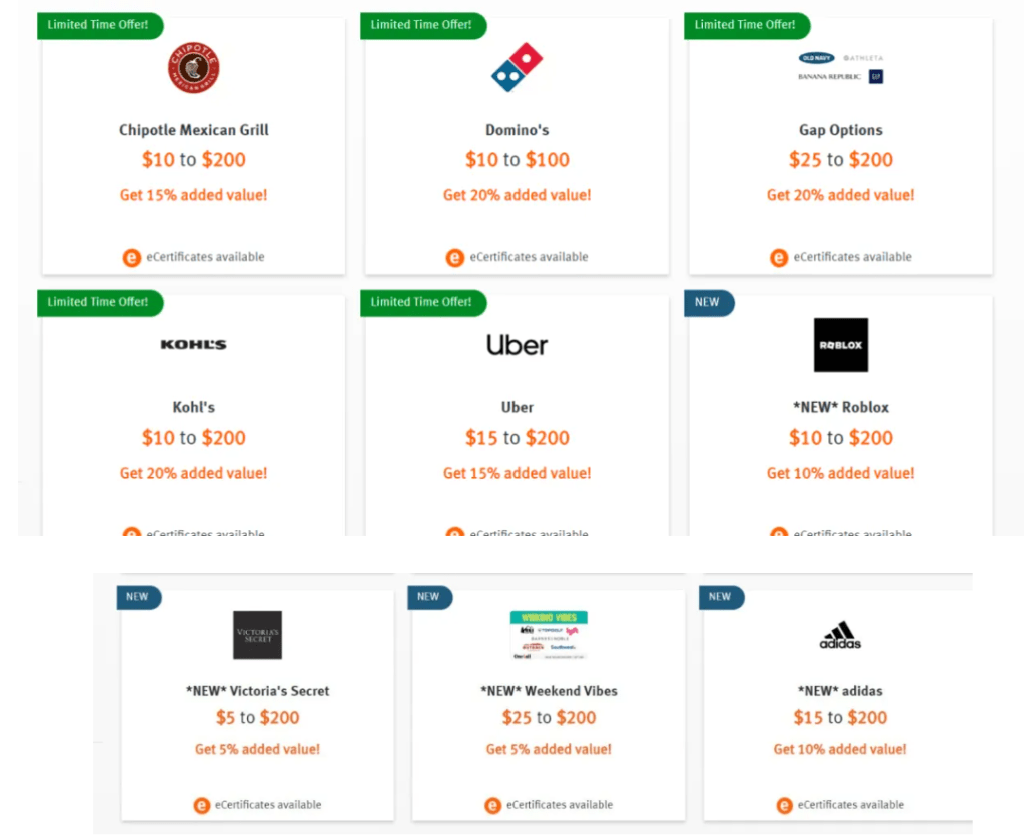Click Limited Time Offer badge on Kohl's
Viewport: 1024px width, 840px height.
(x=98, y=302)
